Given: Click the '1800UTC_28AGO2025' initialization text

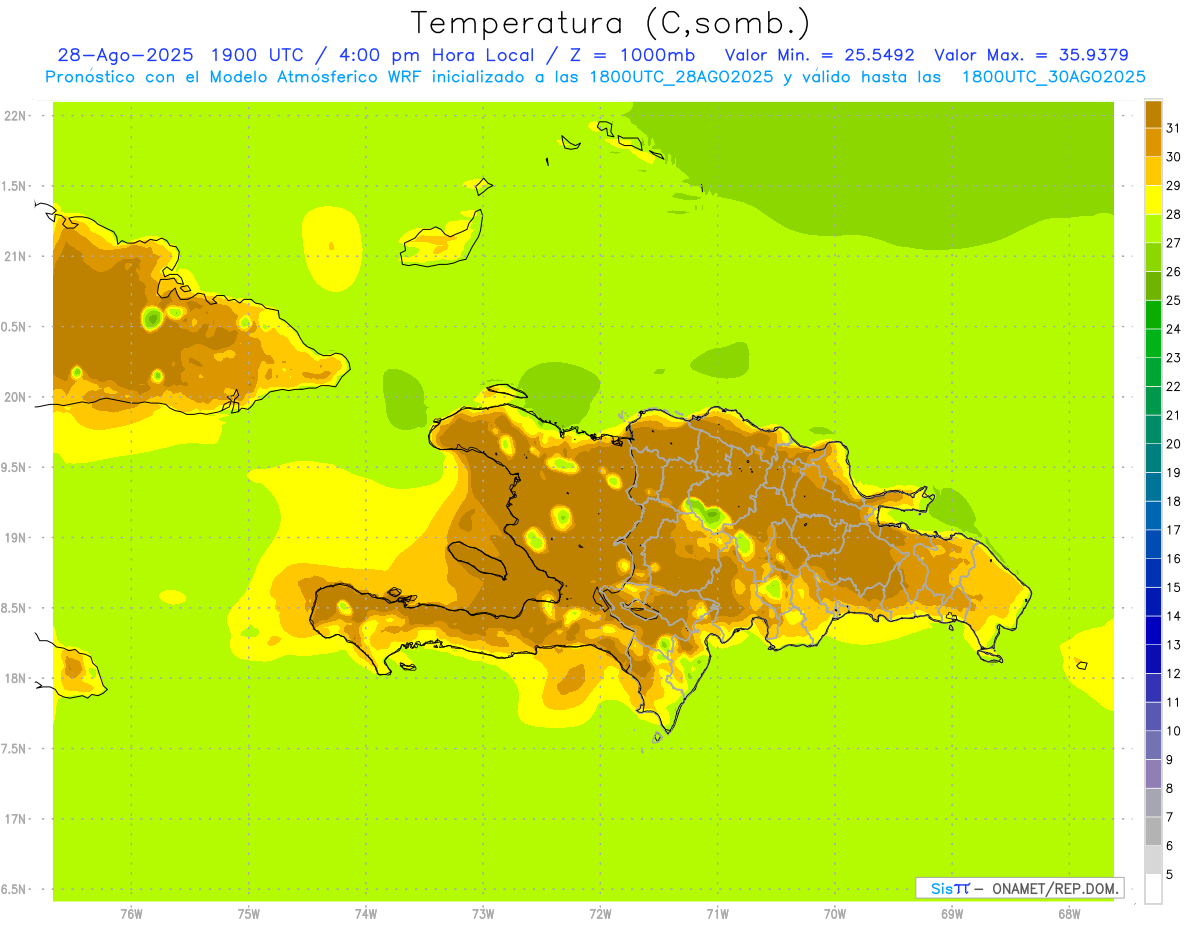Looking at the screenshot, I should point(682,77).
